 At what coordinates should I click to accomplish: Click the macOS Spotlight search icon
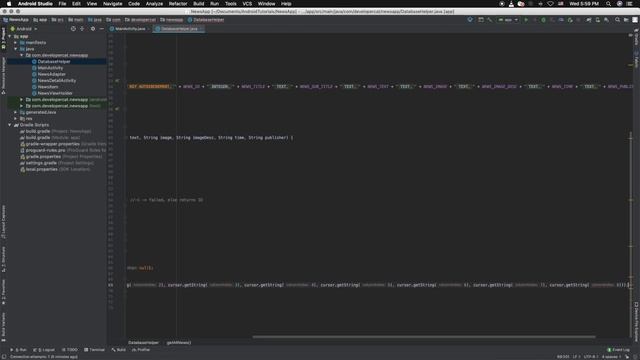click(608, 4)
